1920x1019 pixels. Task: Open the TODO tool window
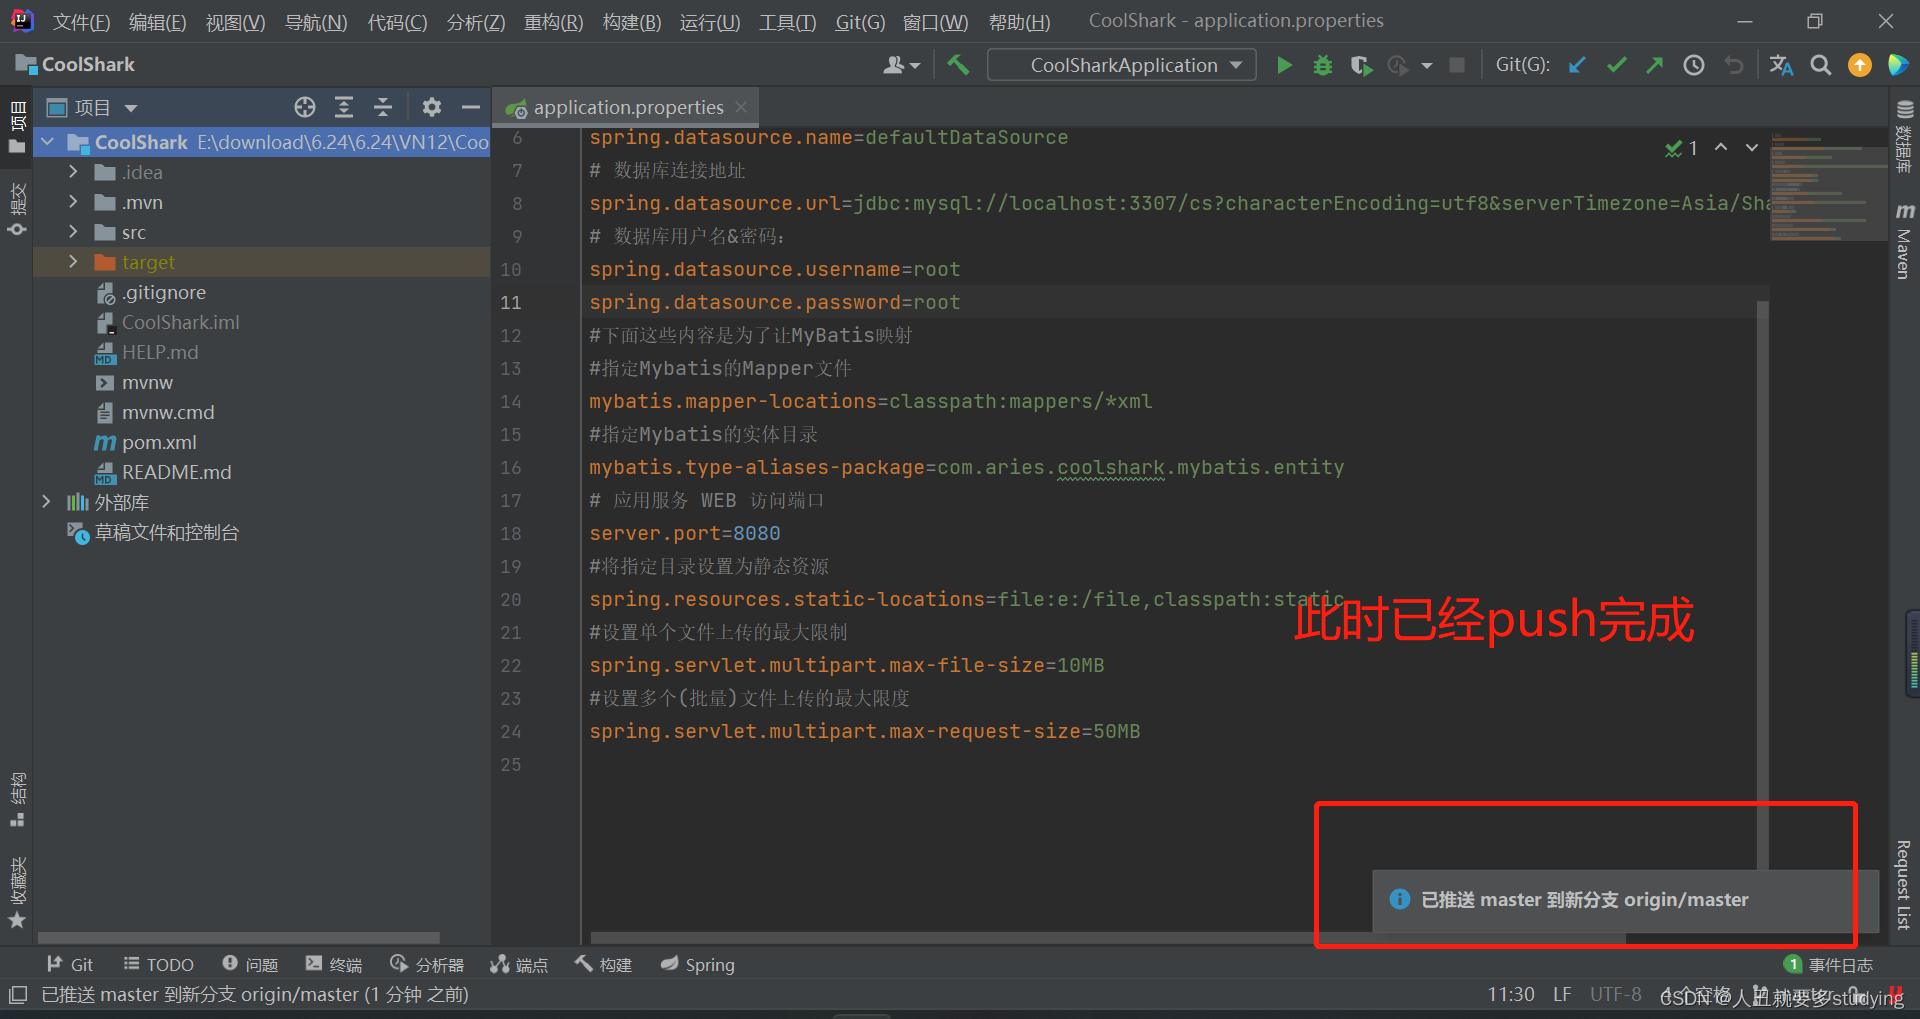click(158, 965)
